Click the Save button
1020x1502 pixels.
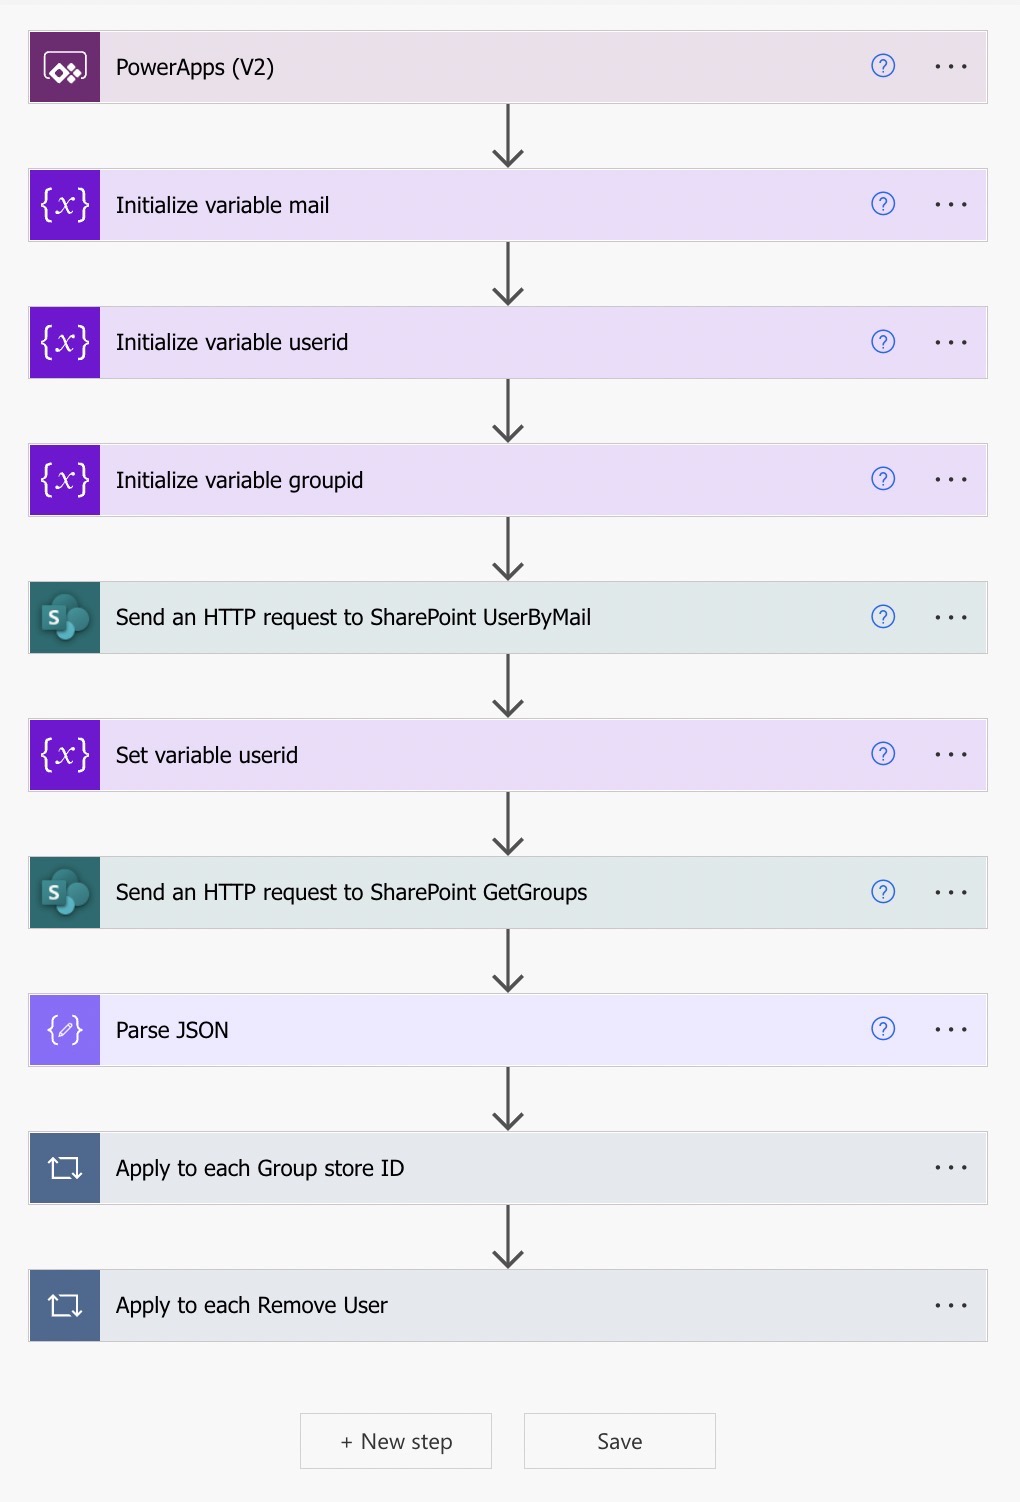point(619,1441)
